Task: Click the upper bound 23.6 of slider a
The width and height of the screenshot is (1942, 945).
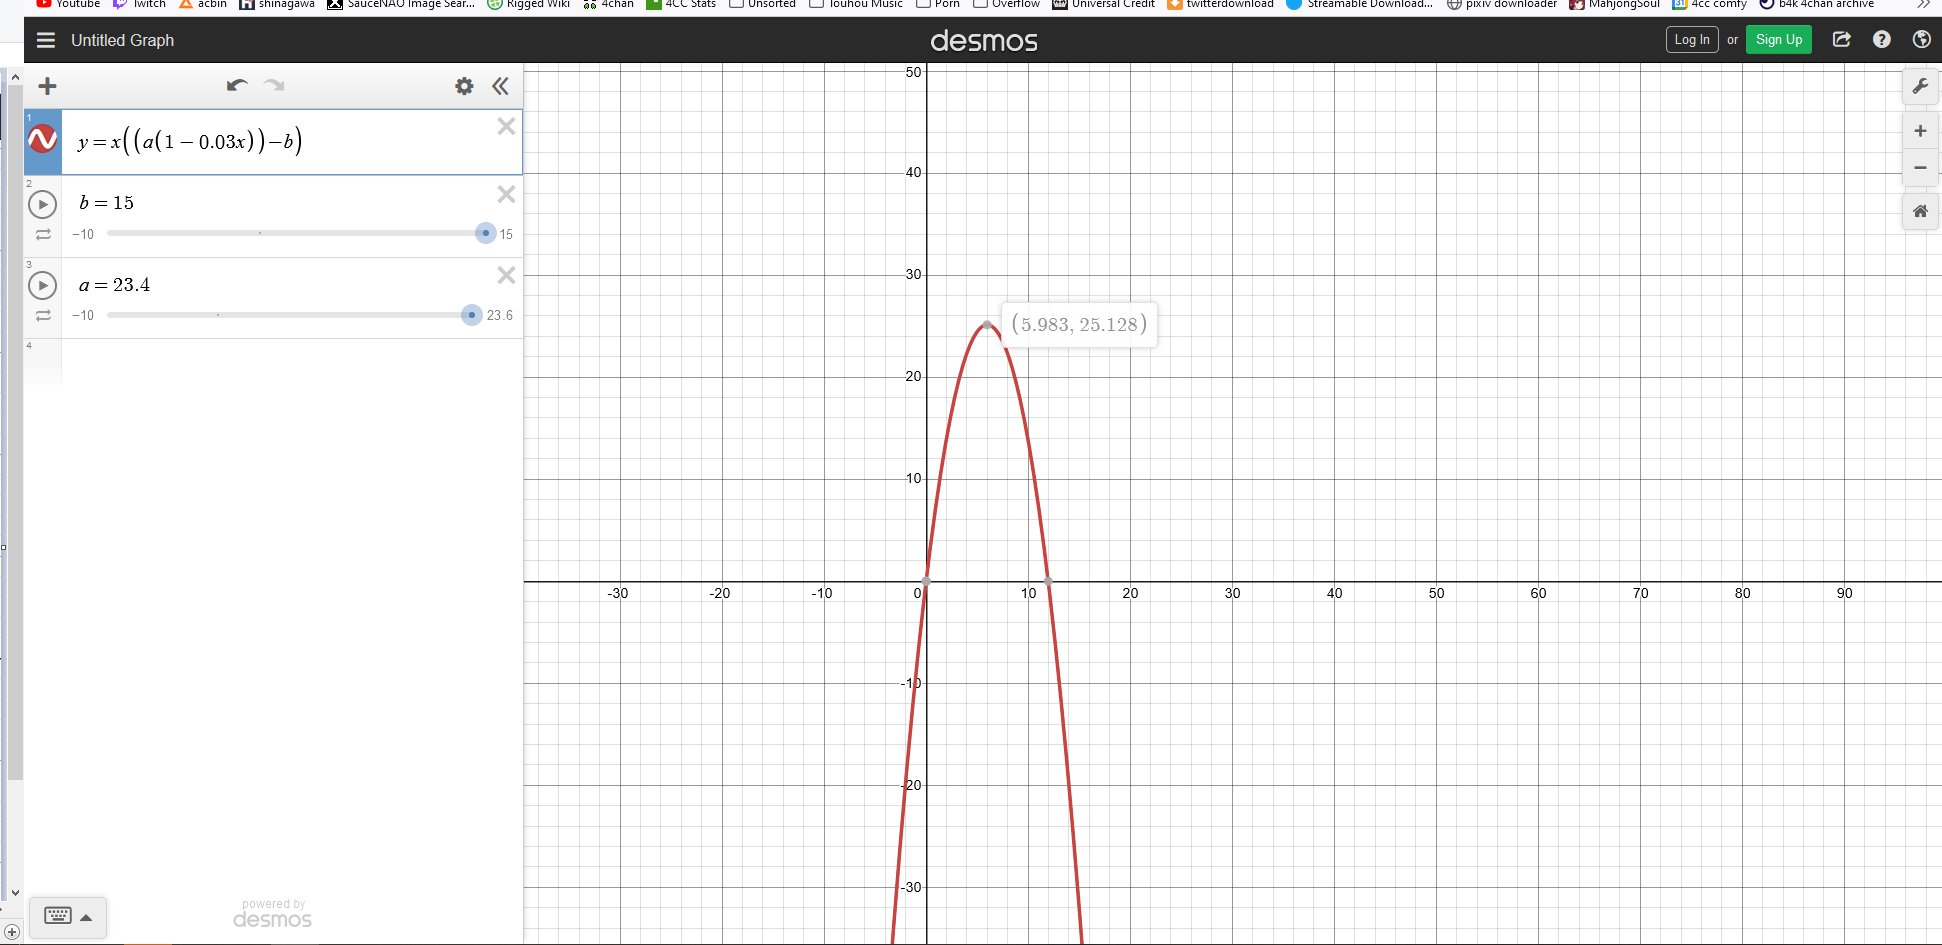Action: point(500,315)
